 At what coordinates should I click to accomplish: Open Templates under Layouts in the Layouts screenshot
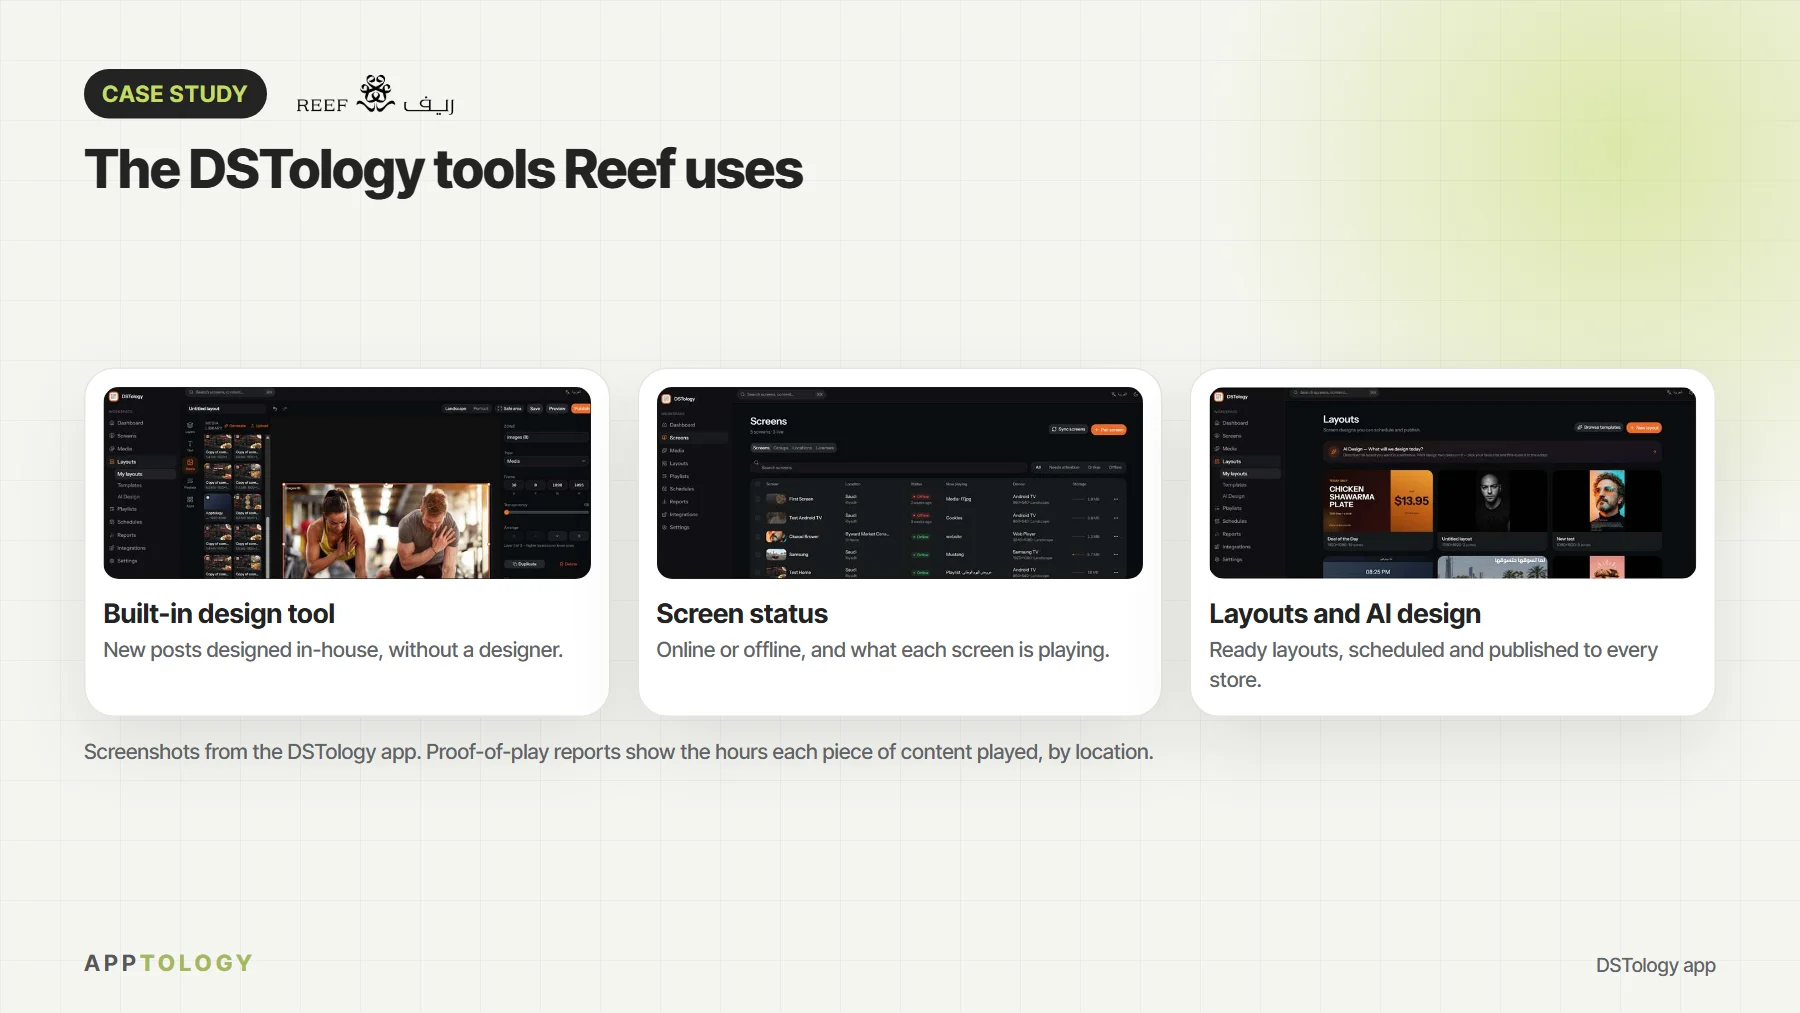pyautogui.click(x=1235, y=485)
